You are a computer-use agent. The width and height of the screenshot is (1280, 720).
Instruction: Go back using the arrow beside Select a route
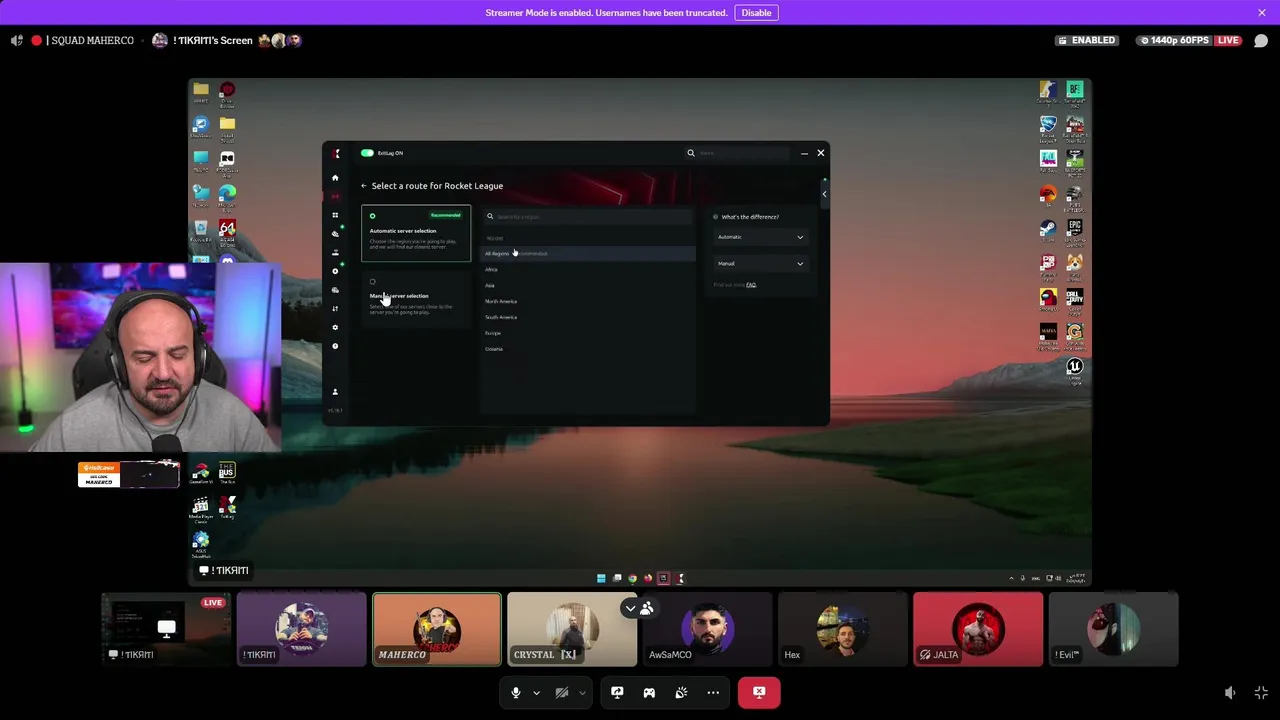pyautogui.click(x=364, y=186)
